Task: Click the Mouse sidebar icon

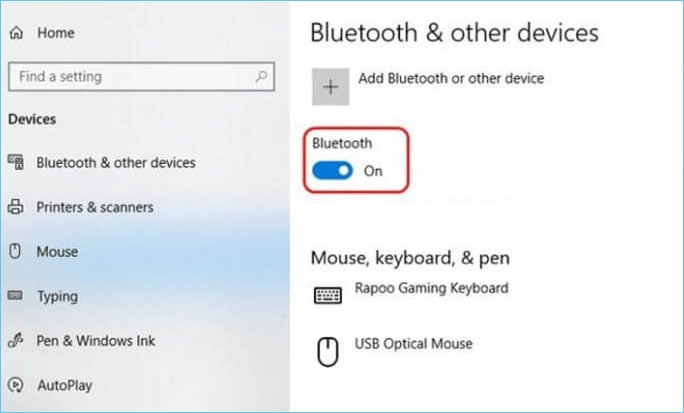Action: pos(16,252)
